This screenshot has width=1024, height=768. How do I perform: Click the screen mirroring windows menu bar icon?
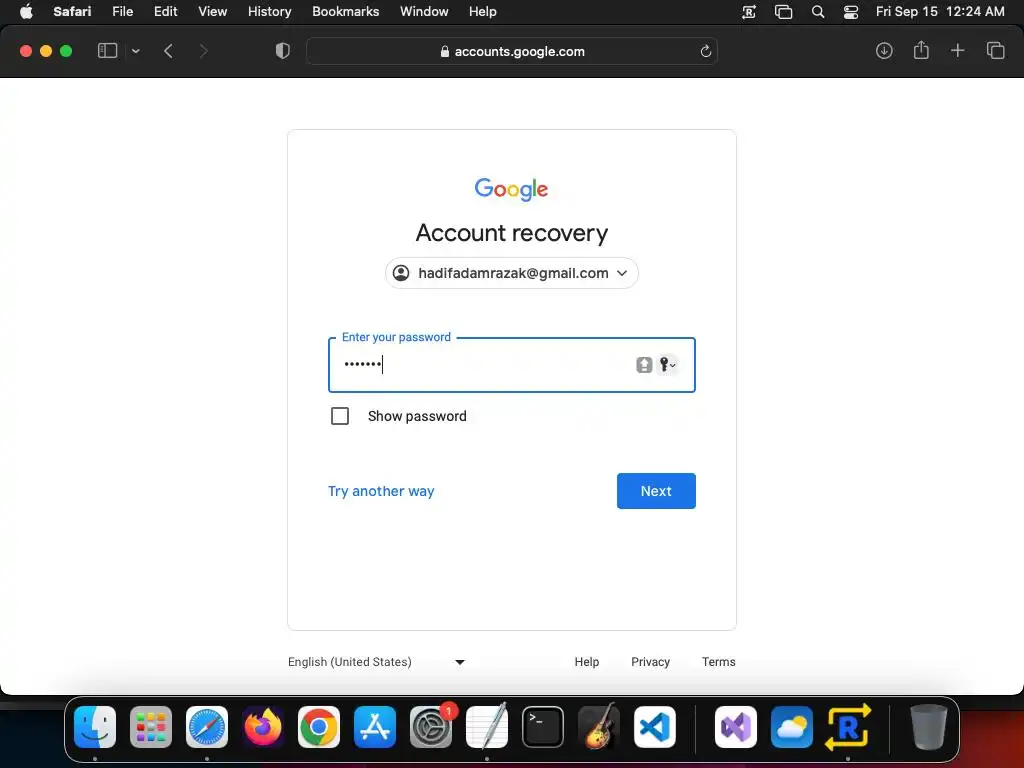[783, 11]
